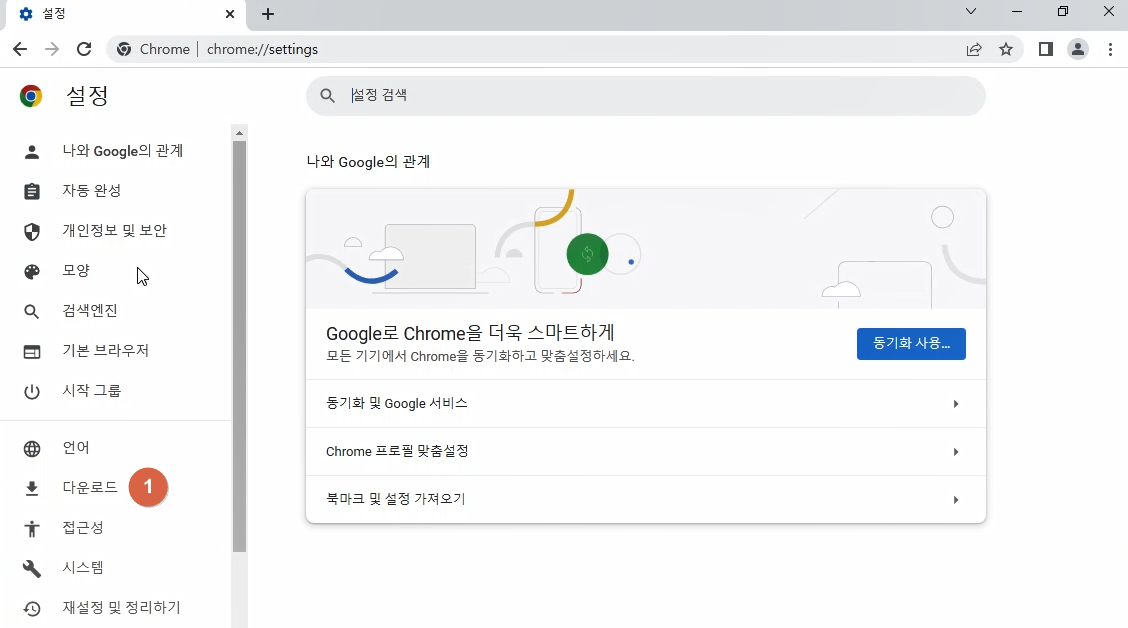Click the palette icon for 모양
The width and height of the screenshot is (1128, 628).
pyautogui.click(x=32, y=271)
